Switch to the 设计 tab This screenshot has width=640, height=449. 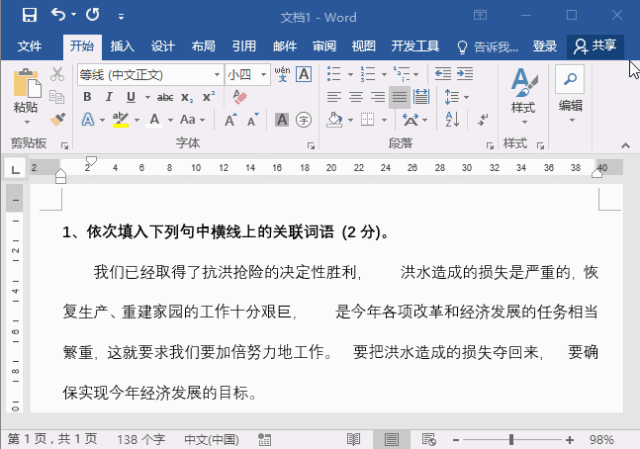[x=163, y=46]
